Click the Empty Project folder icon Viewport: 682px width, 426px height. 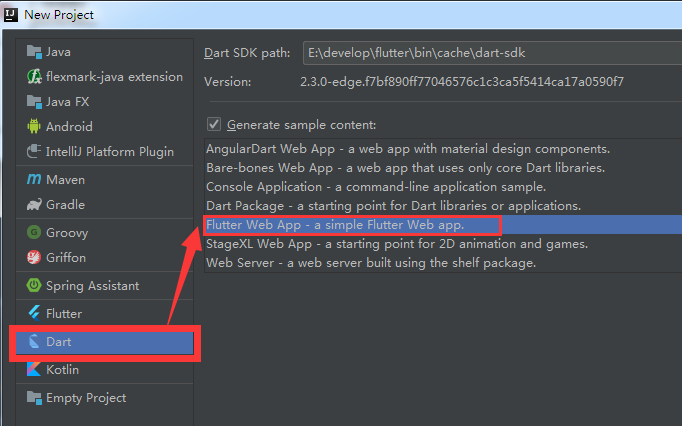(34, 397)
